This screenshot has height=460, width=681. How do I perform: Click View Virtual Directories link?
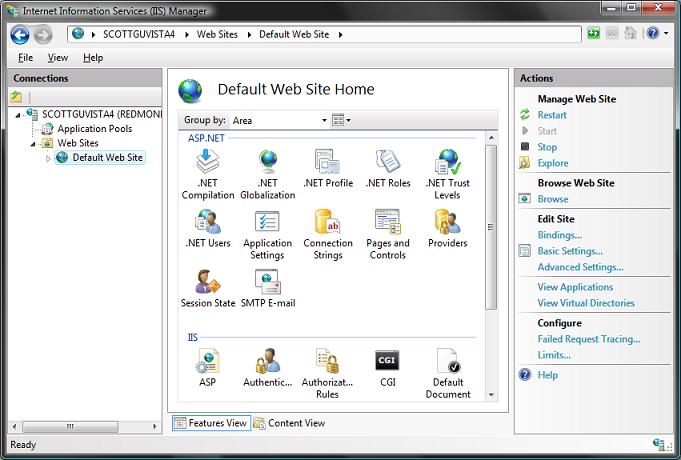[x=586, y=303]
